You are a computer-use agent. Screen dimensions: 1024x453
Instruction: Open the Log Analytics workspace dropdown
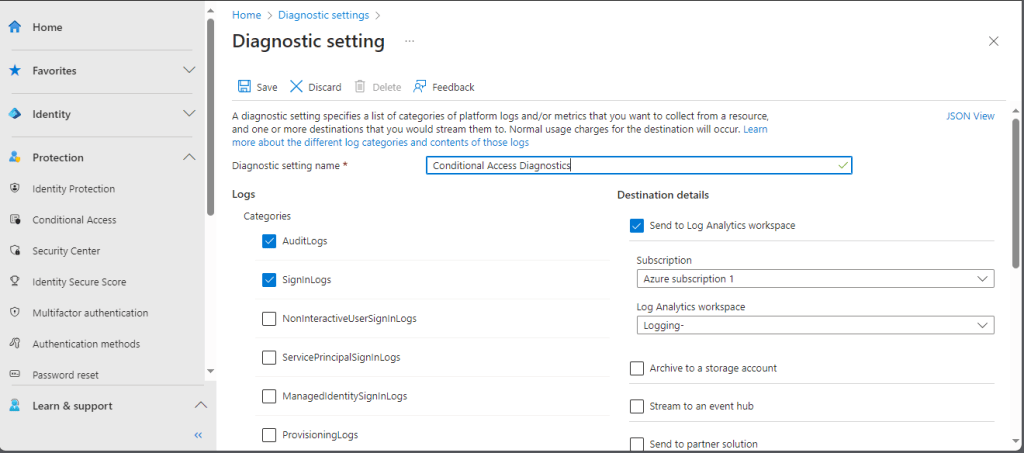[815, 325]
